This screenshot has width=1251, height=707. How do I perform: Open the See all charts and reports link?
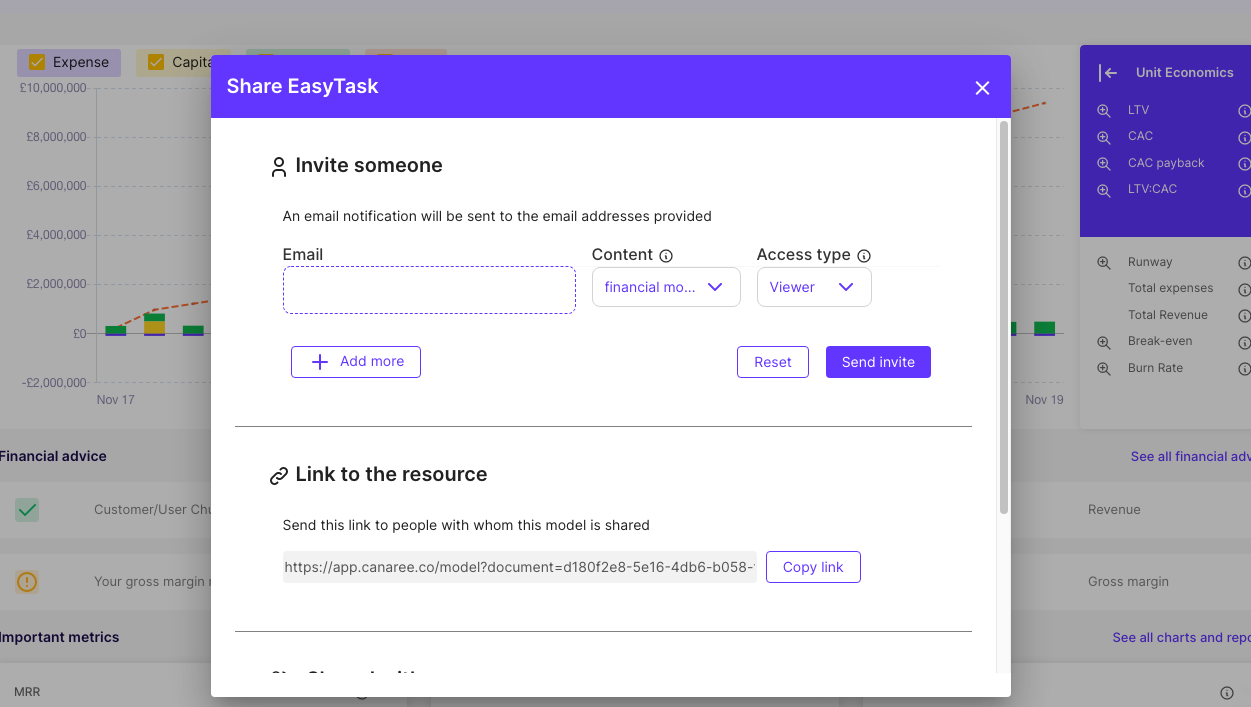click(x=1181, y=637)
